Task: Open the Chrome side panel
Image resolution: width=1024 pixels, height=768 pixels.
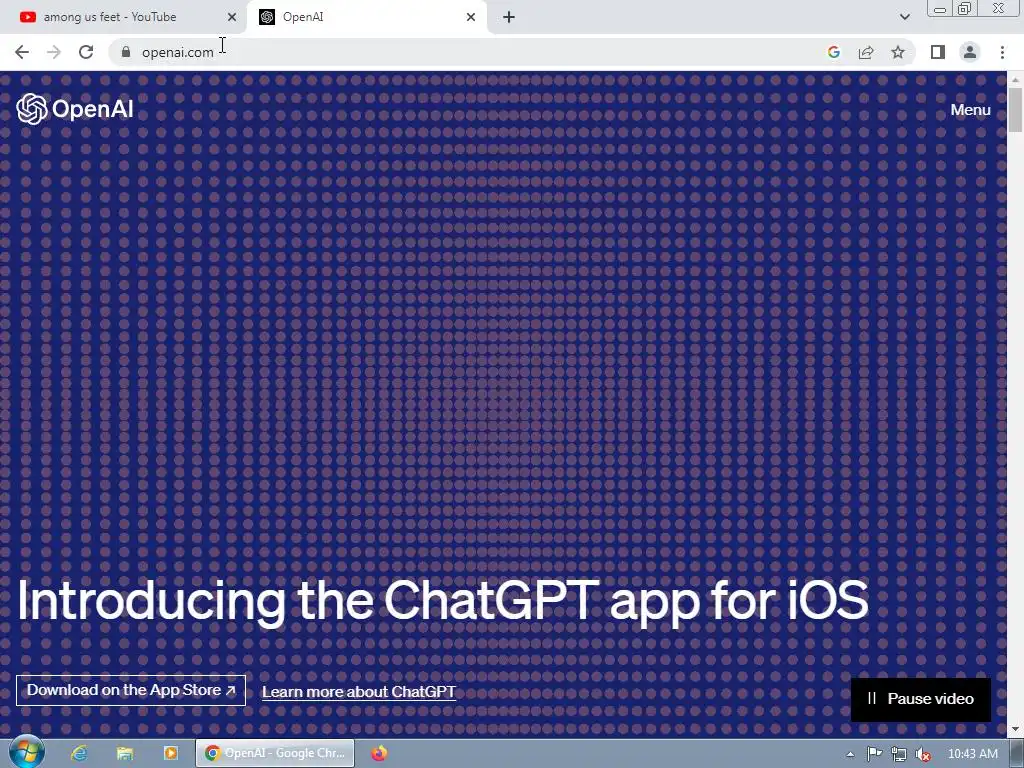Action: [938, 52]
